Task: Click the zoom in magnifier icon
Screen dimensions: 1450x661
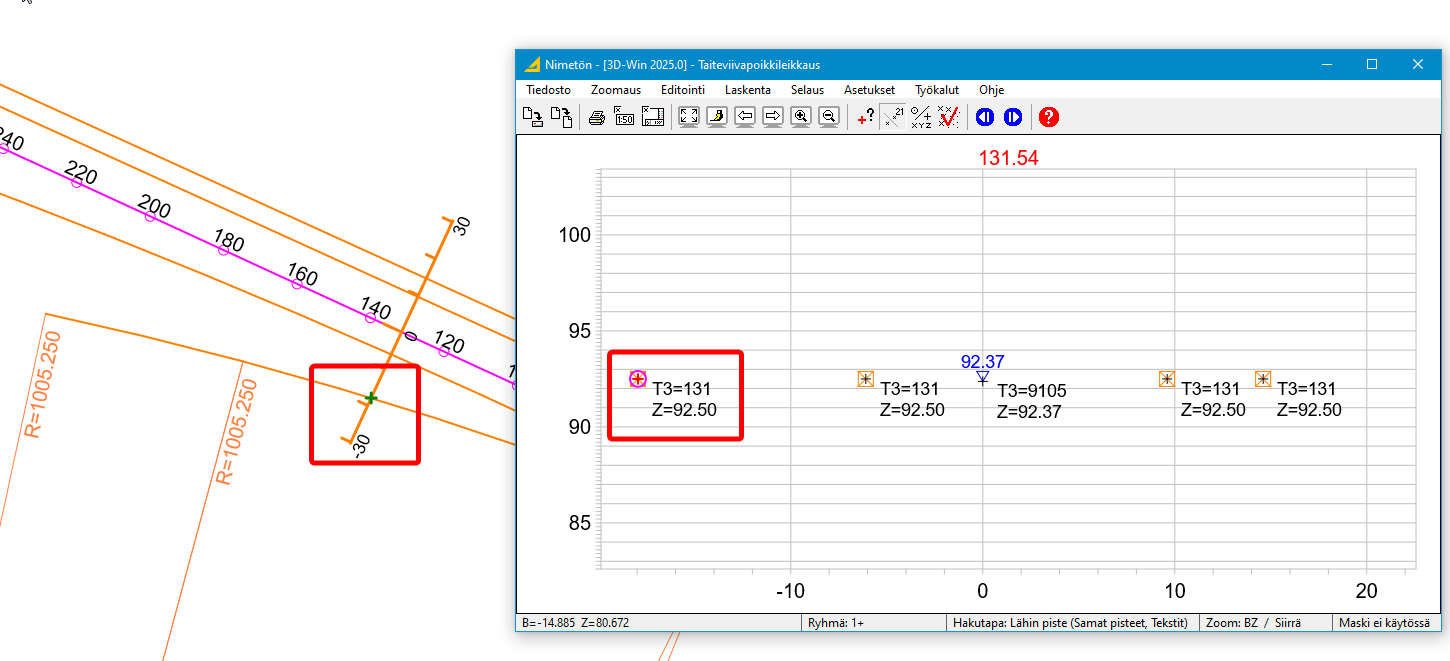Action: click(801, 117)
